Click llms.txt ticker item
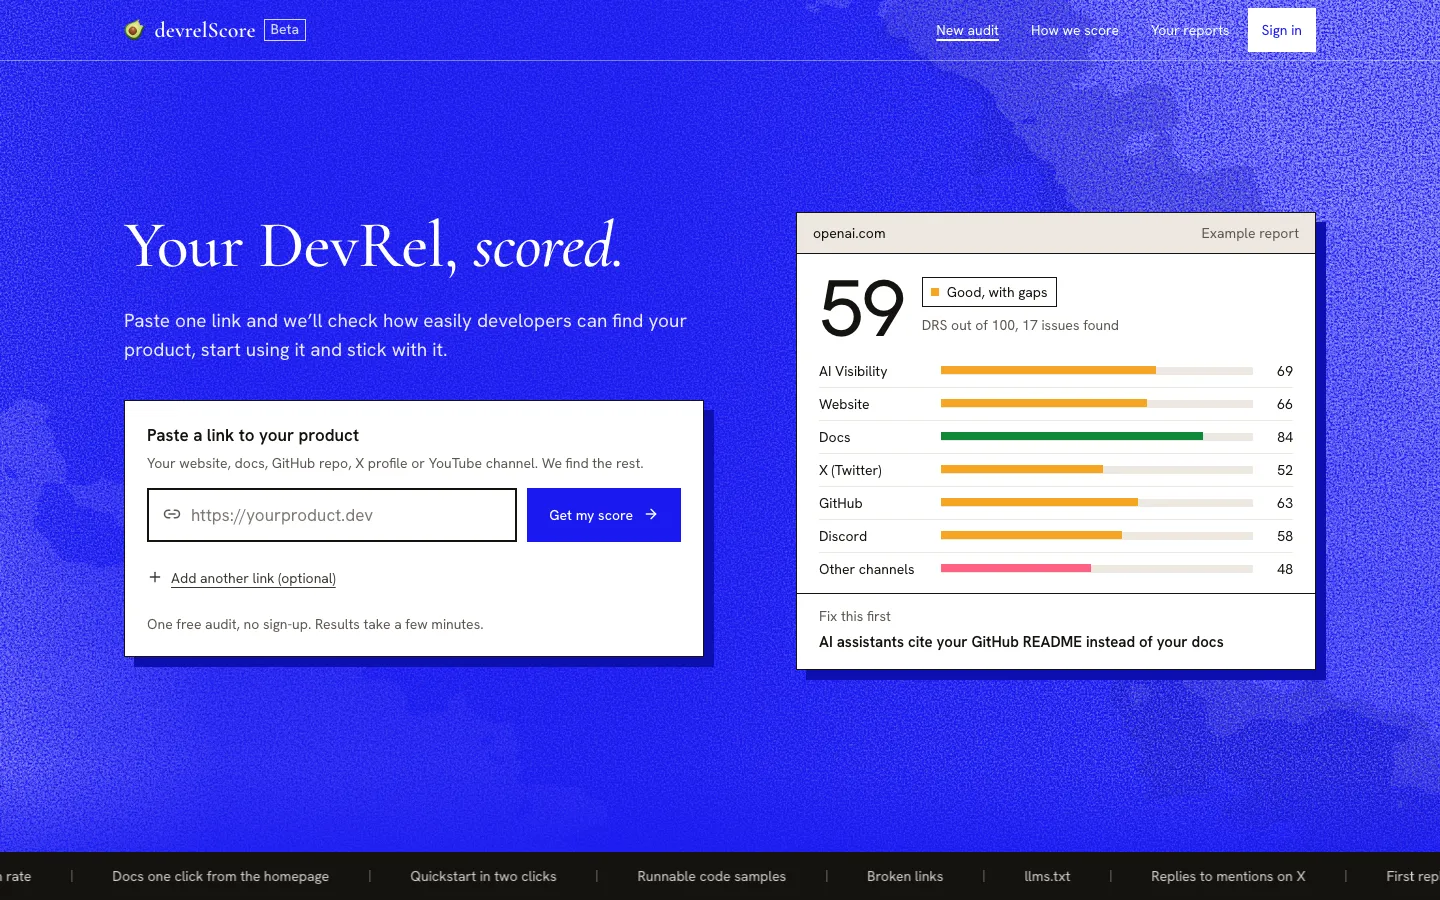The image size is (1440, 900). click(x=1047, y=876)
